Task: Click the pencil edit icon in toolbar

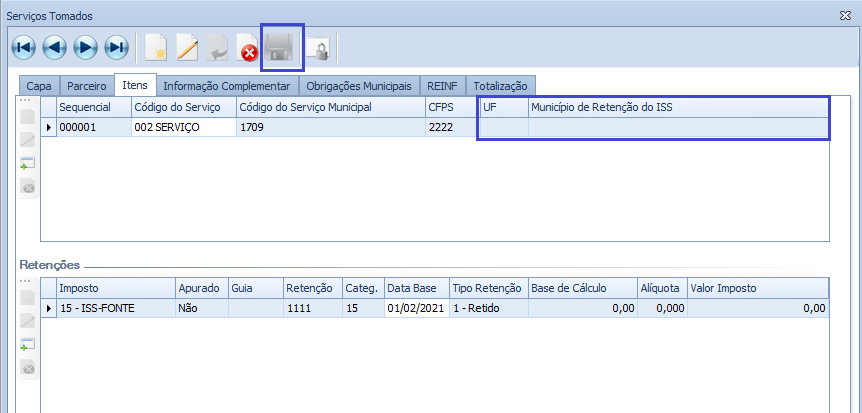Action: tap(187, 47)
